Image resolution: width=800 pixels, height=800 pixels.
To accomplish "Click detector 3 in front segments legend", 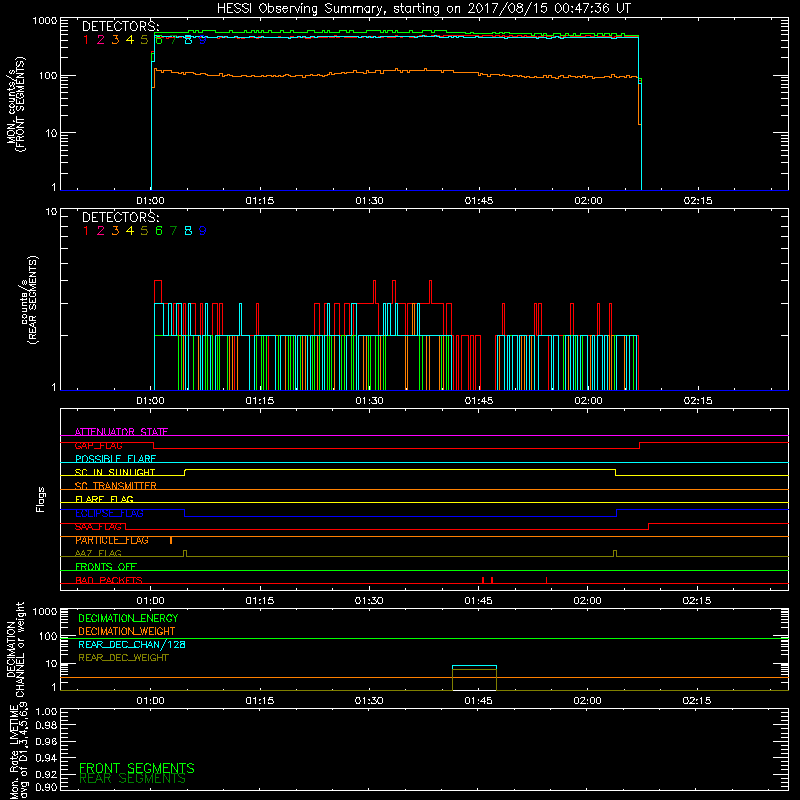I will point(115,40).
